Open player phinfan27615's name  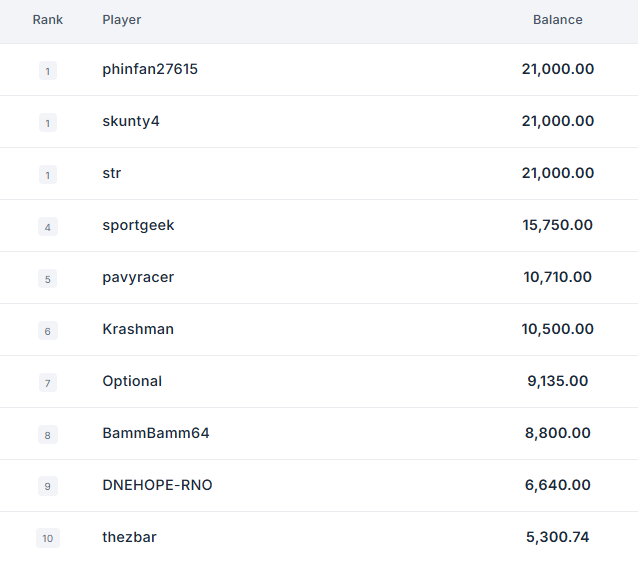pyautogui.click(x=150, y=69)
